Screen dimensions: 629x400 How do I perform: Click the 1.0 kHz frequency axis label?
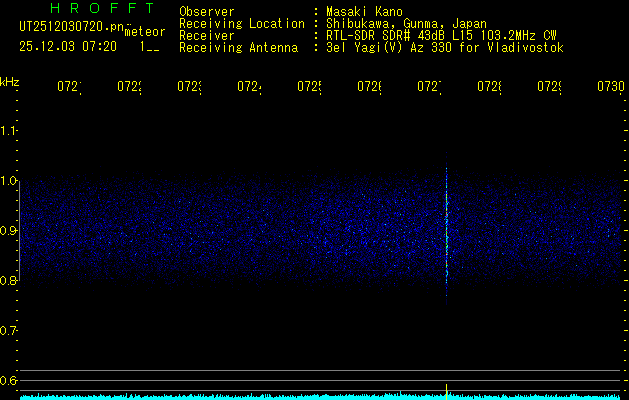point(9,181)
